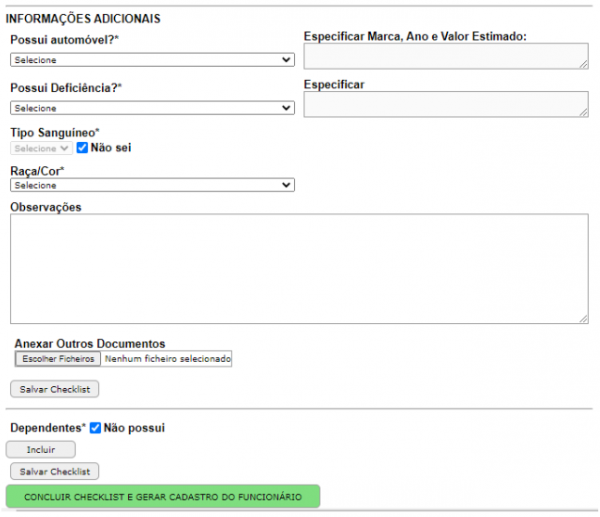
Task: Expand the Possui Deficiência dropdown
Action: tap(152, 108)
